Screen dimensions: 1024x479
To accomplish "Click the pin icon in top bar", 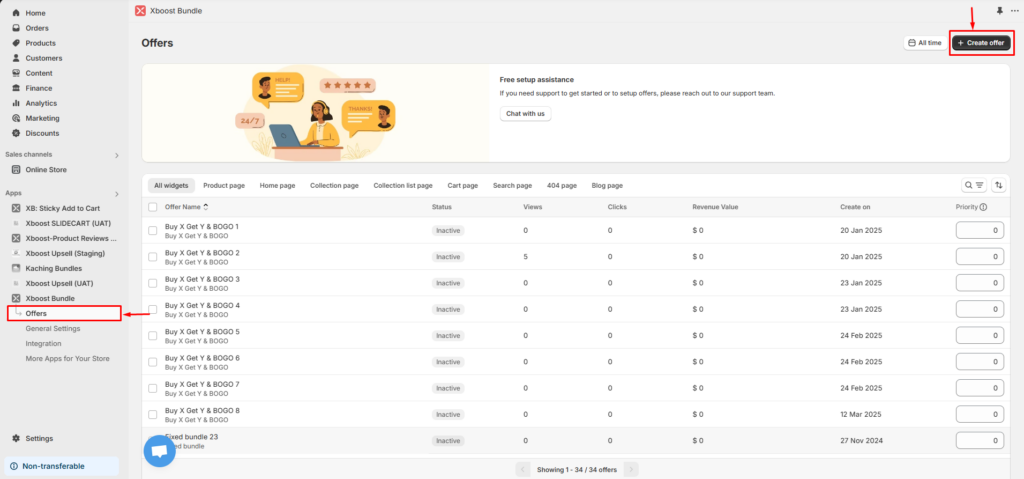I will click(999, 11).
